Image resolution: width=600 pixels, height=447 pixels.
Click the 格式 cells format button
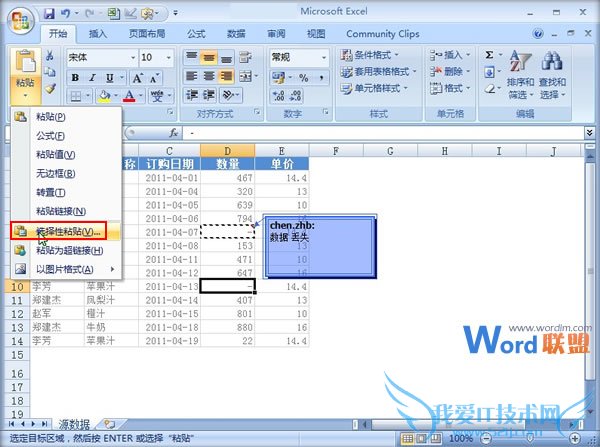[x=450, y=88]
